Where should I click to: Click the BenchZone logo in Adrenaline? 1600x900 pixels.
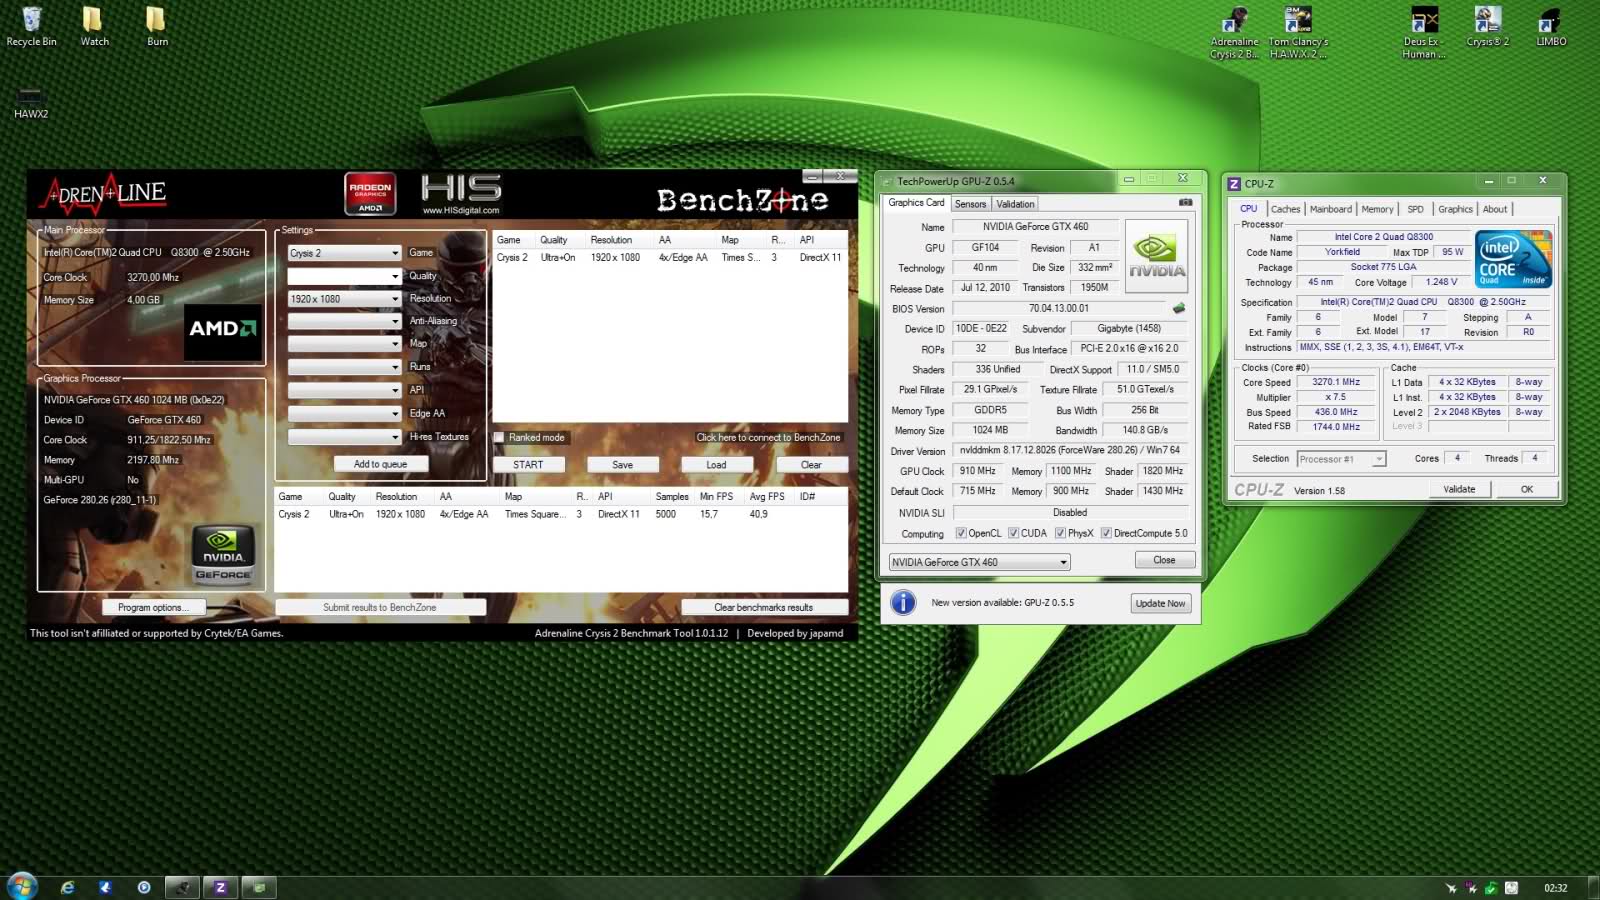[742, 200]
